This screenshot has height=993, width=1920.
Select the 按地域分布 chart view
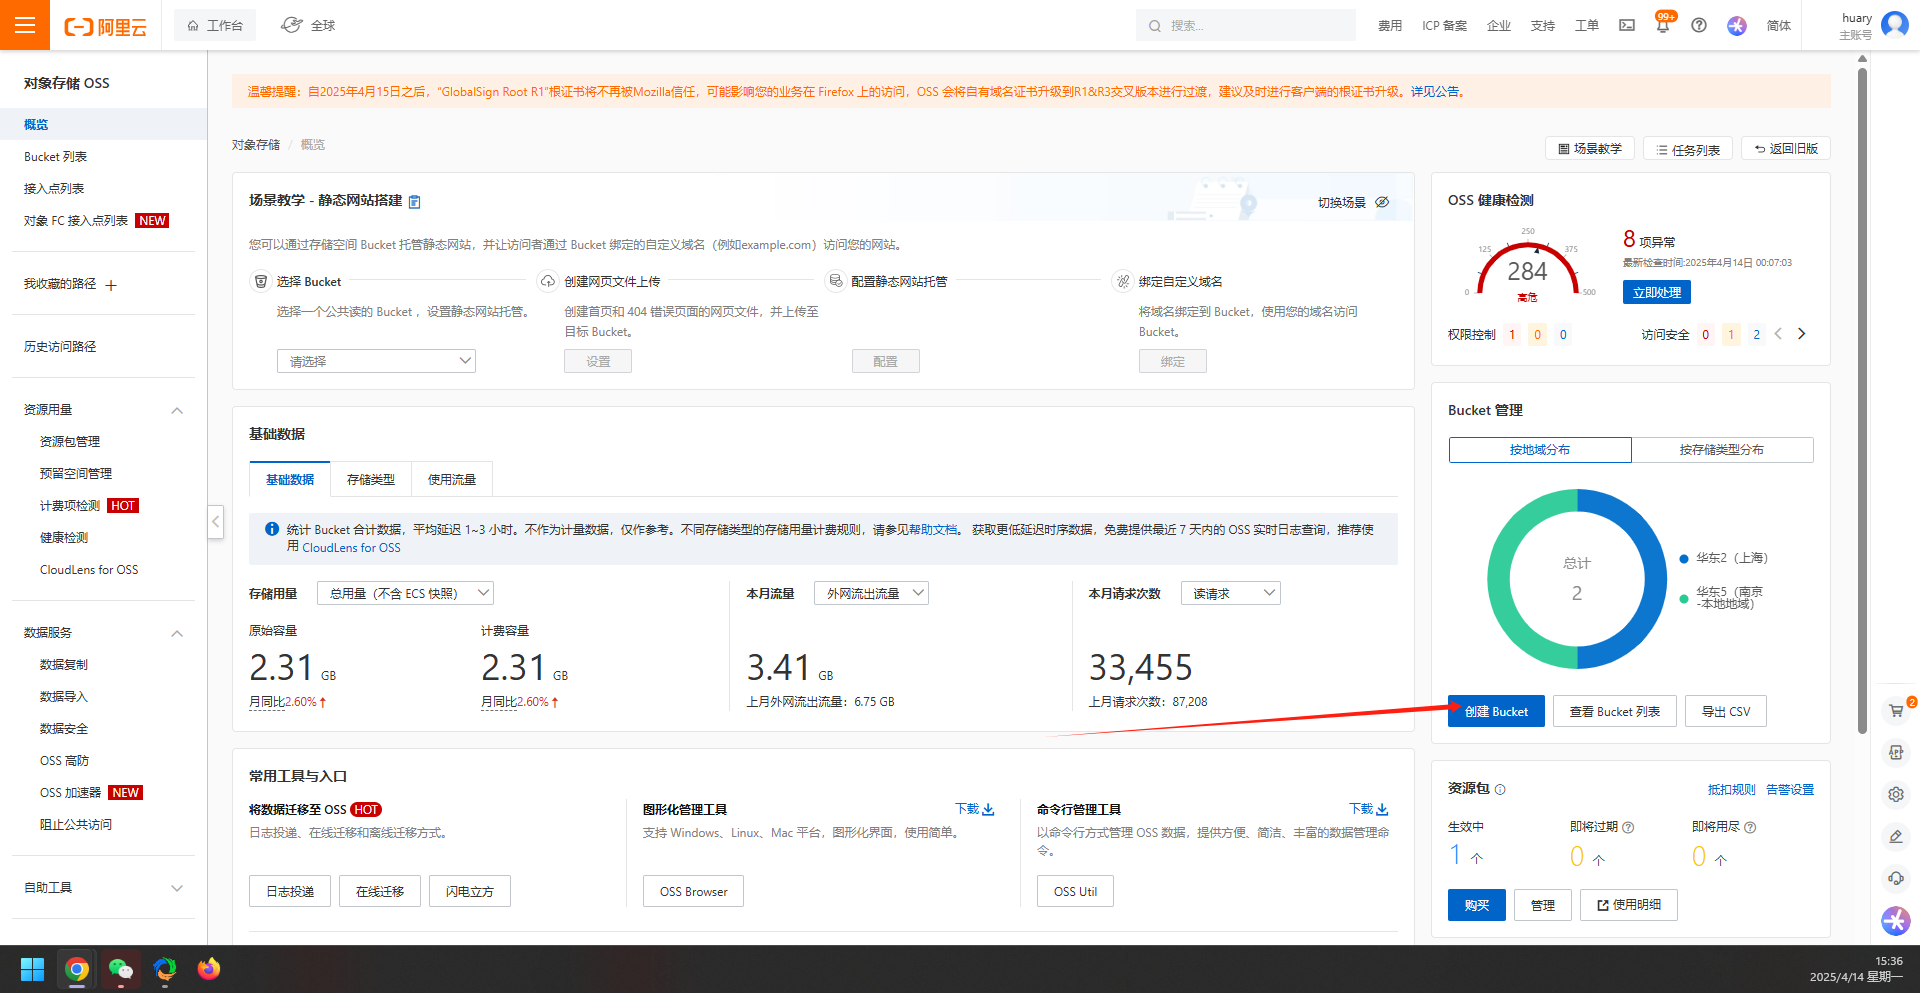[x=1539, y=450]
